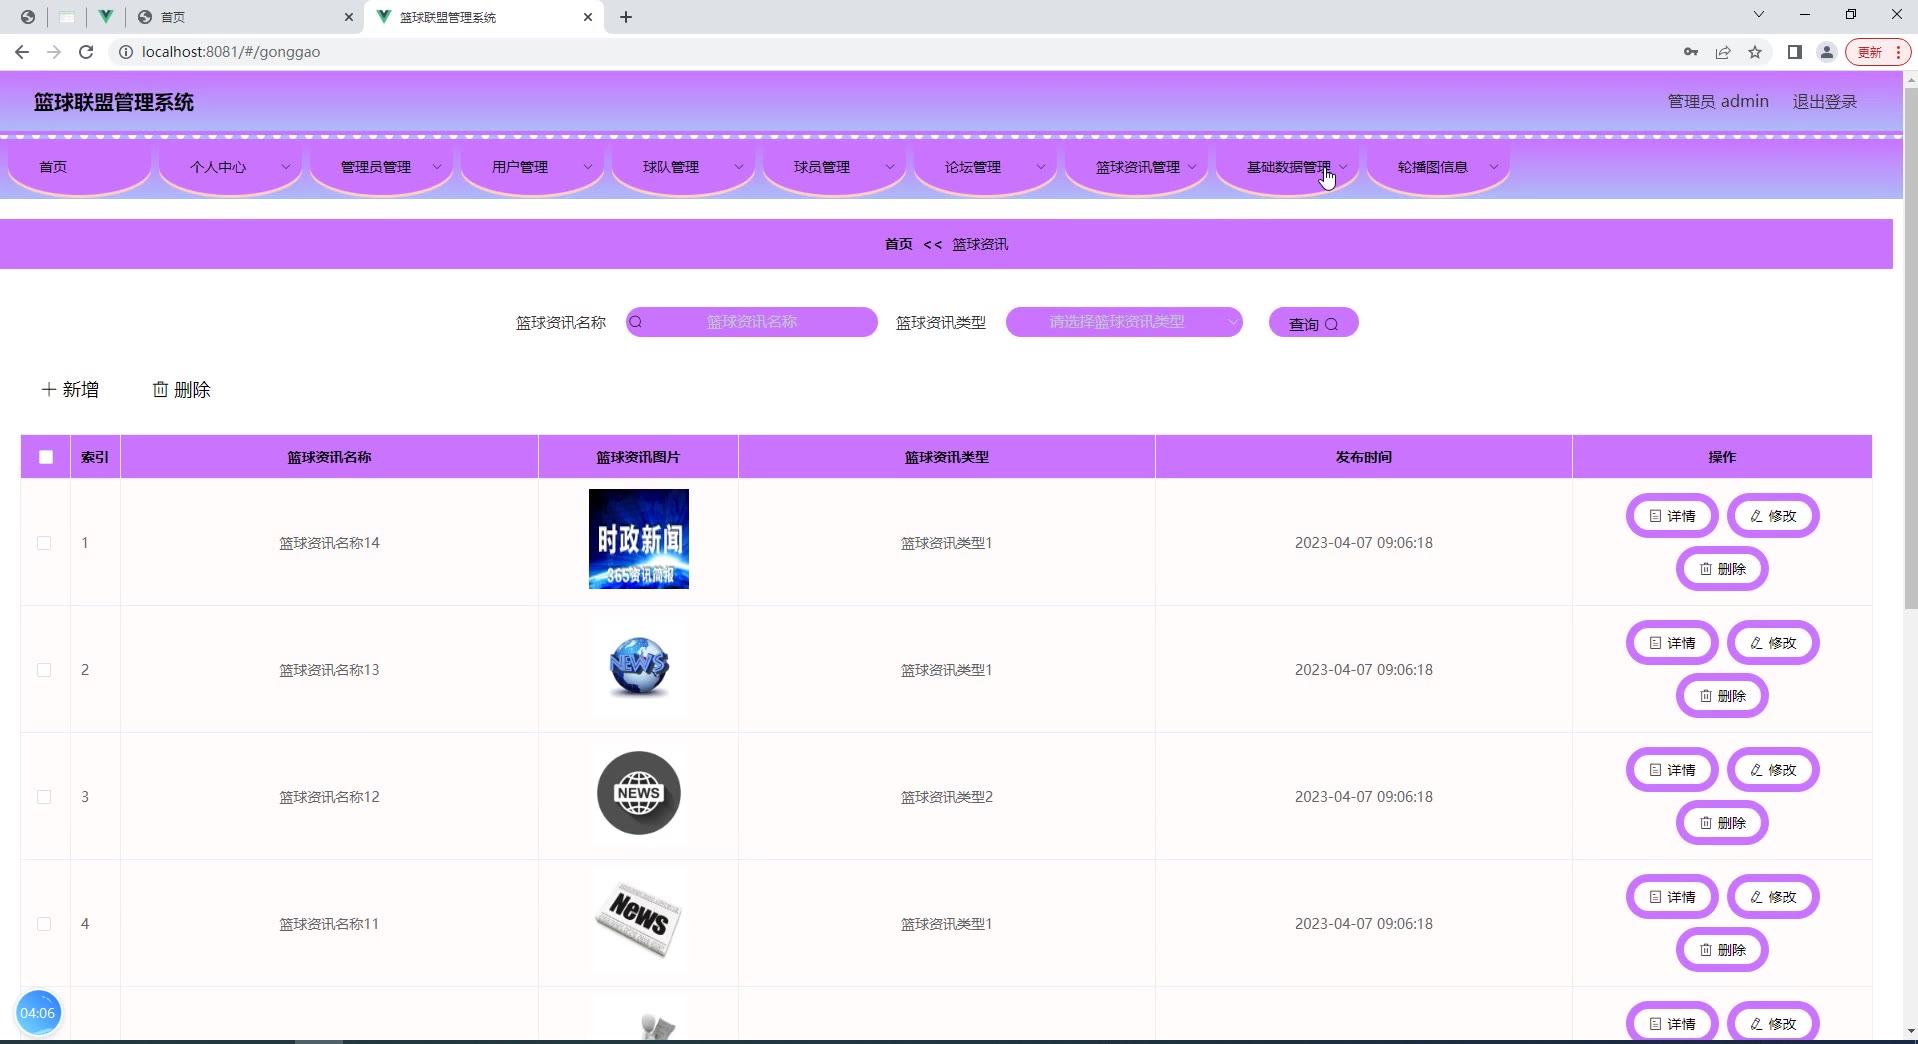Open the 个人中心 menu
This screenshot has width=1918, height=1044.
pos(231,167)
